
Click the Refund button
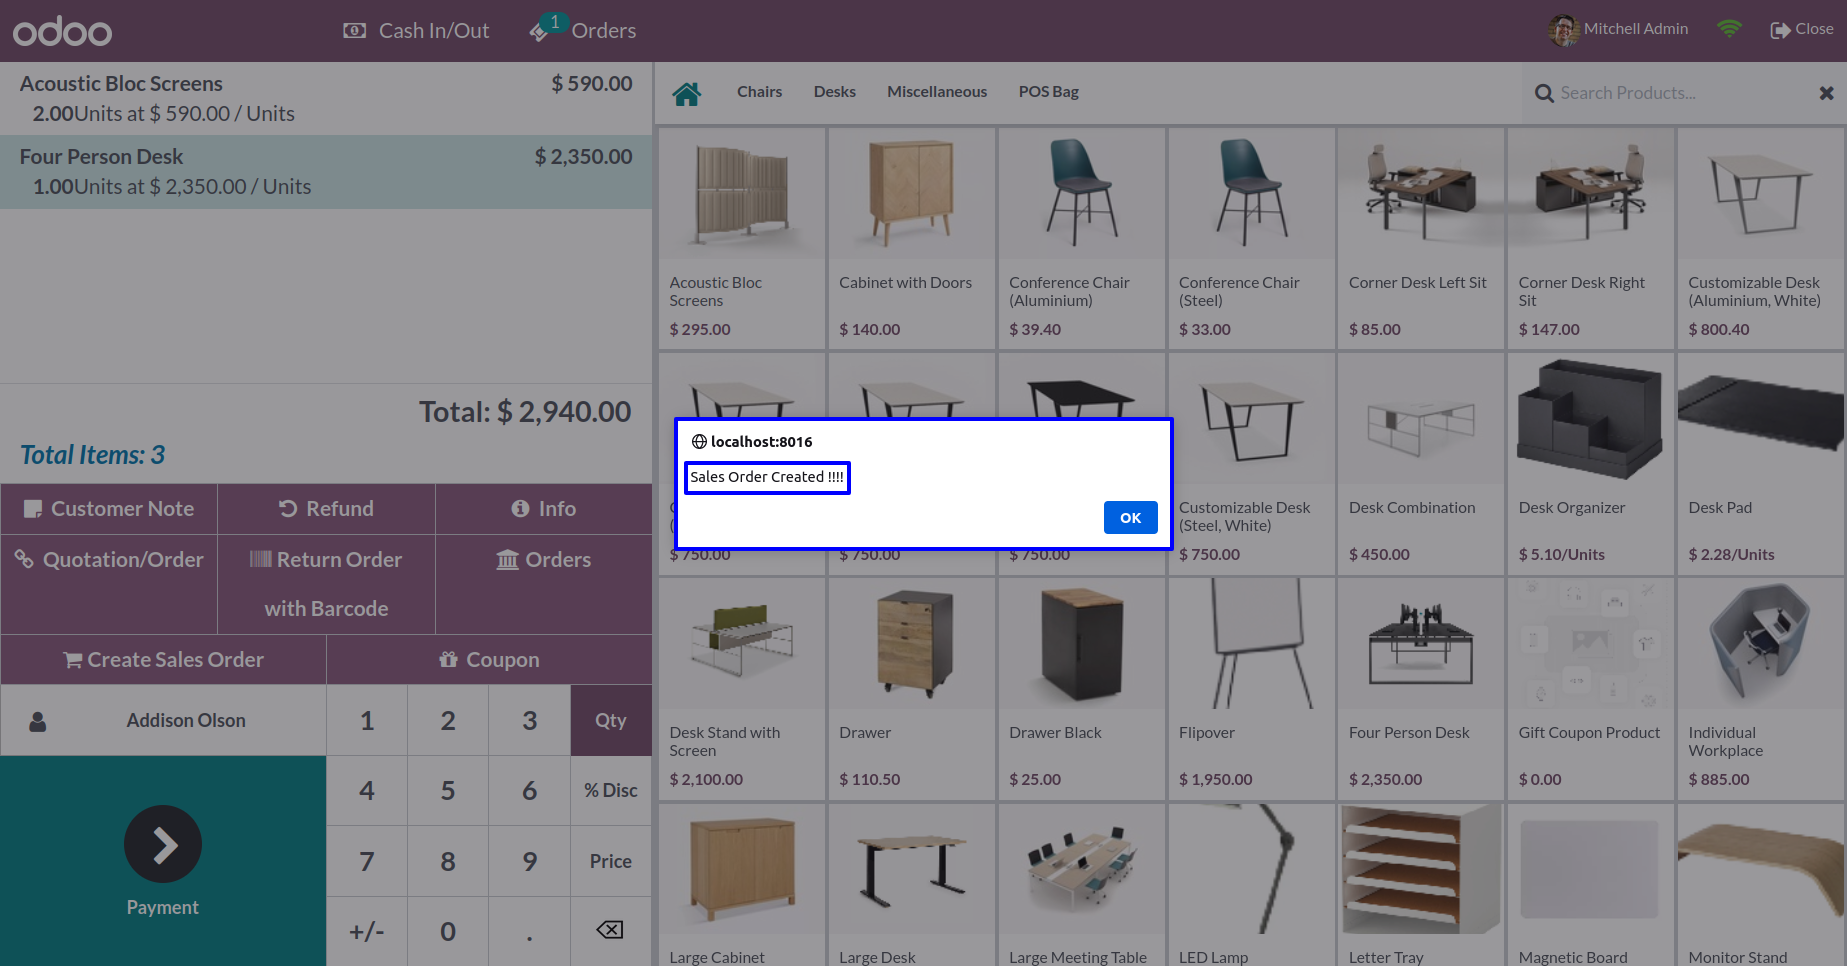(326, 509)
